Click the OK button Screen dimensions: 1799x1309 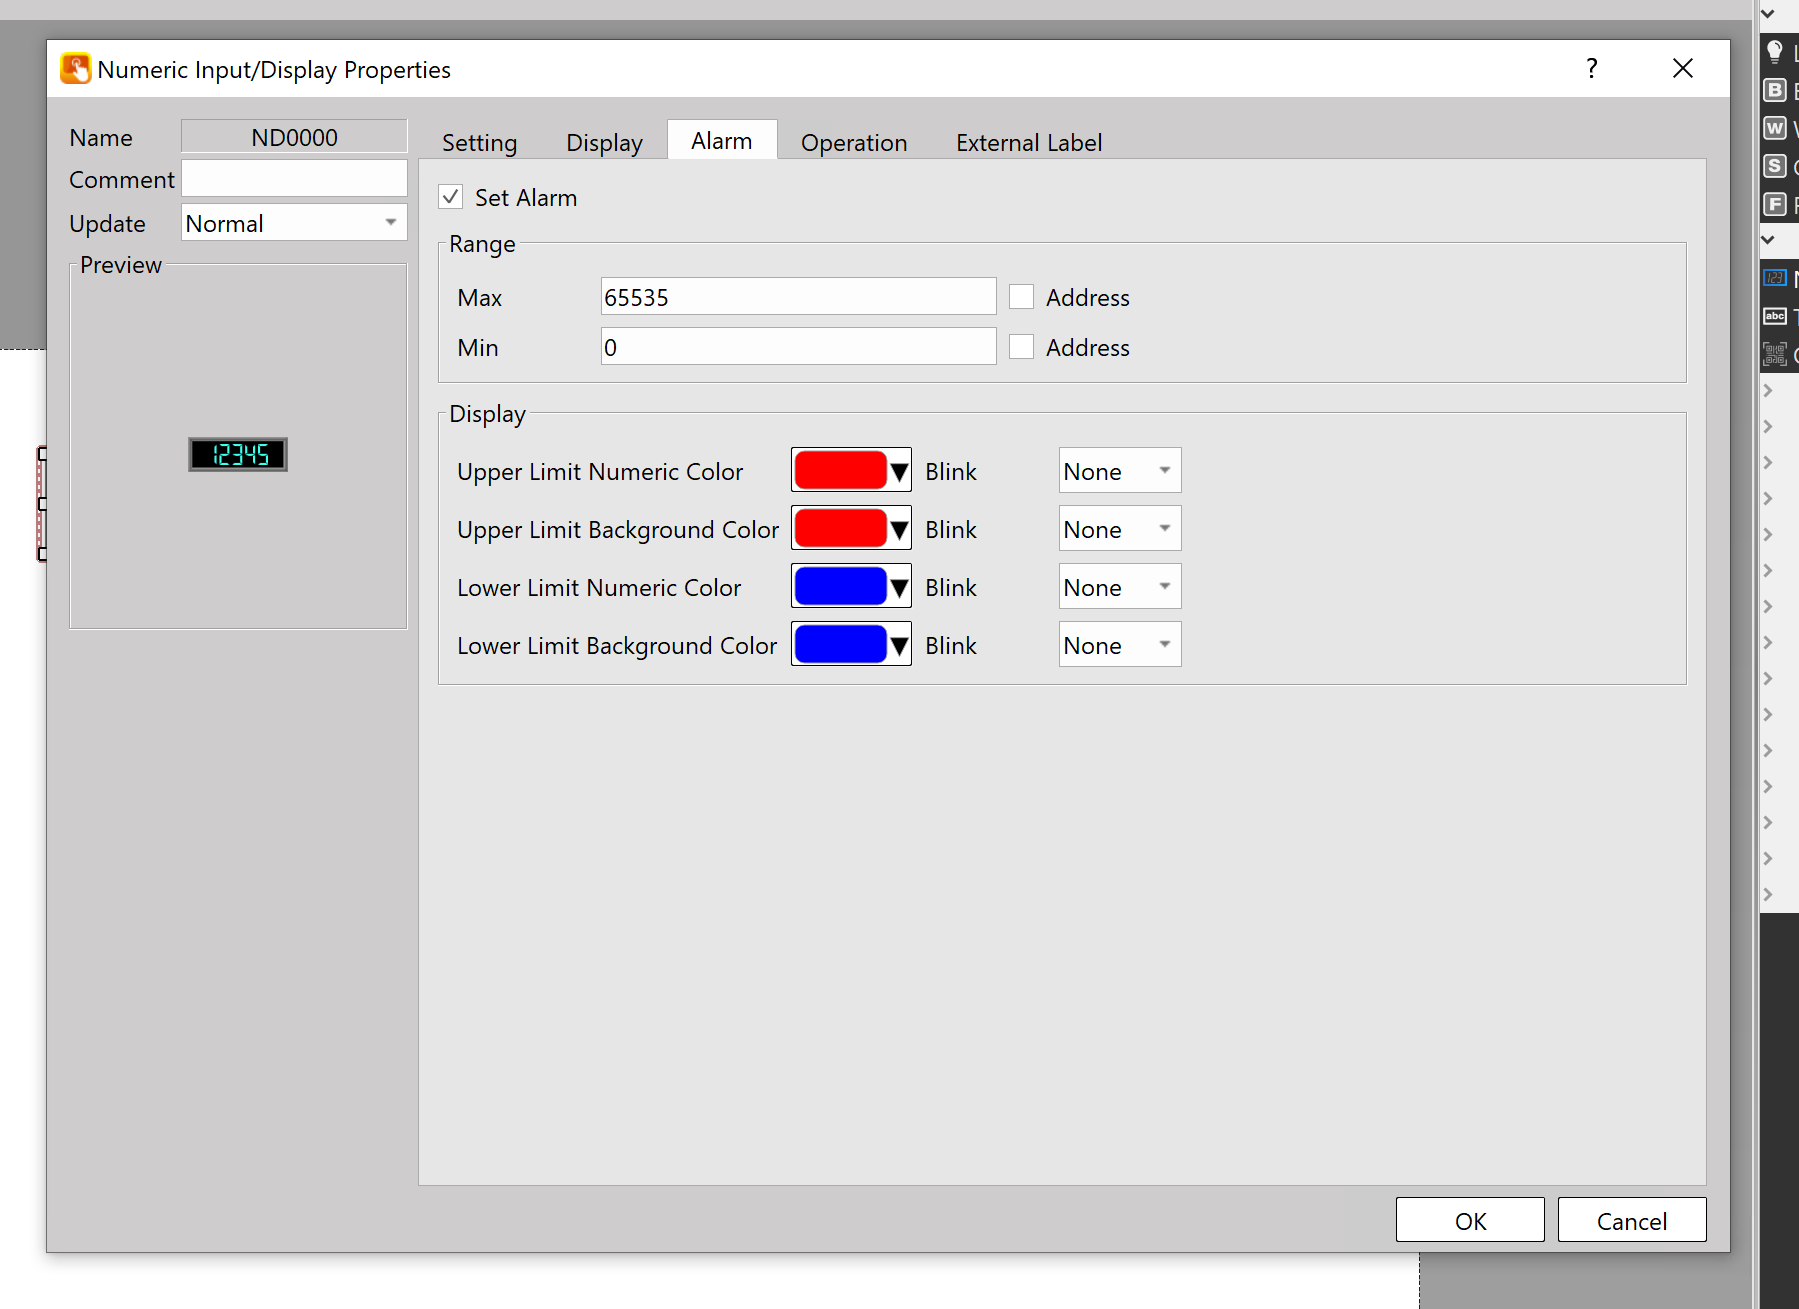1469,1220
